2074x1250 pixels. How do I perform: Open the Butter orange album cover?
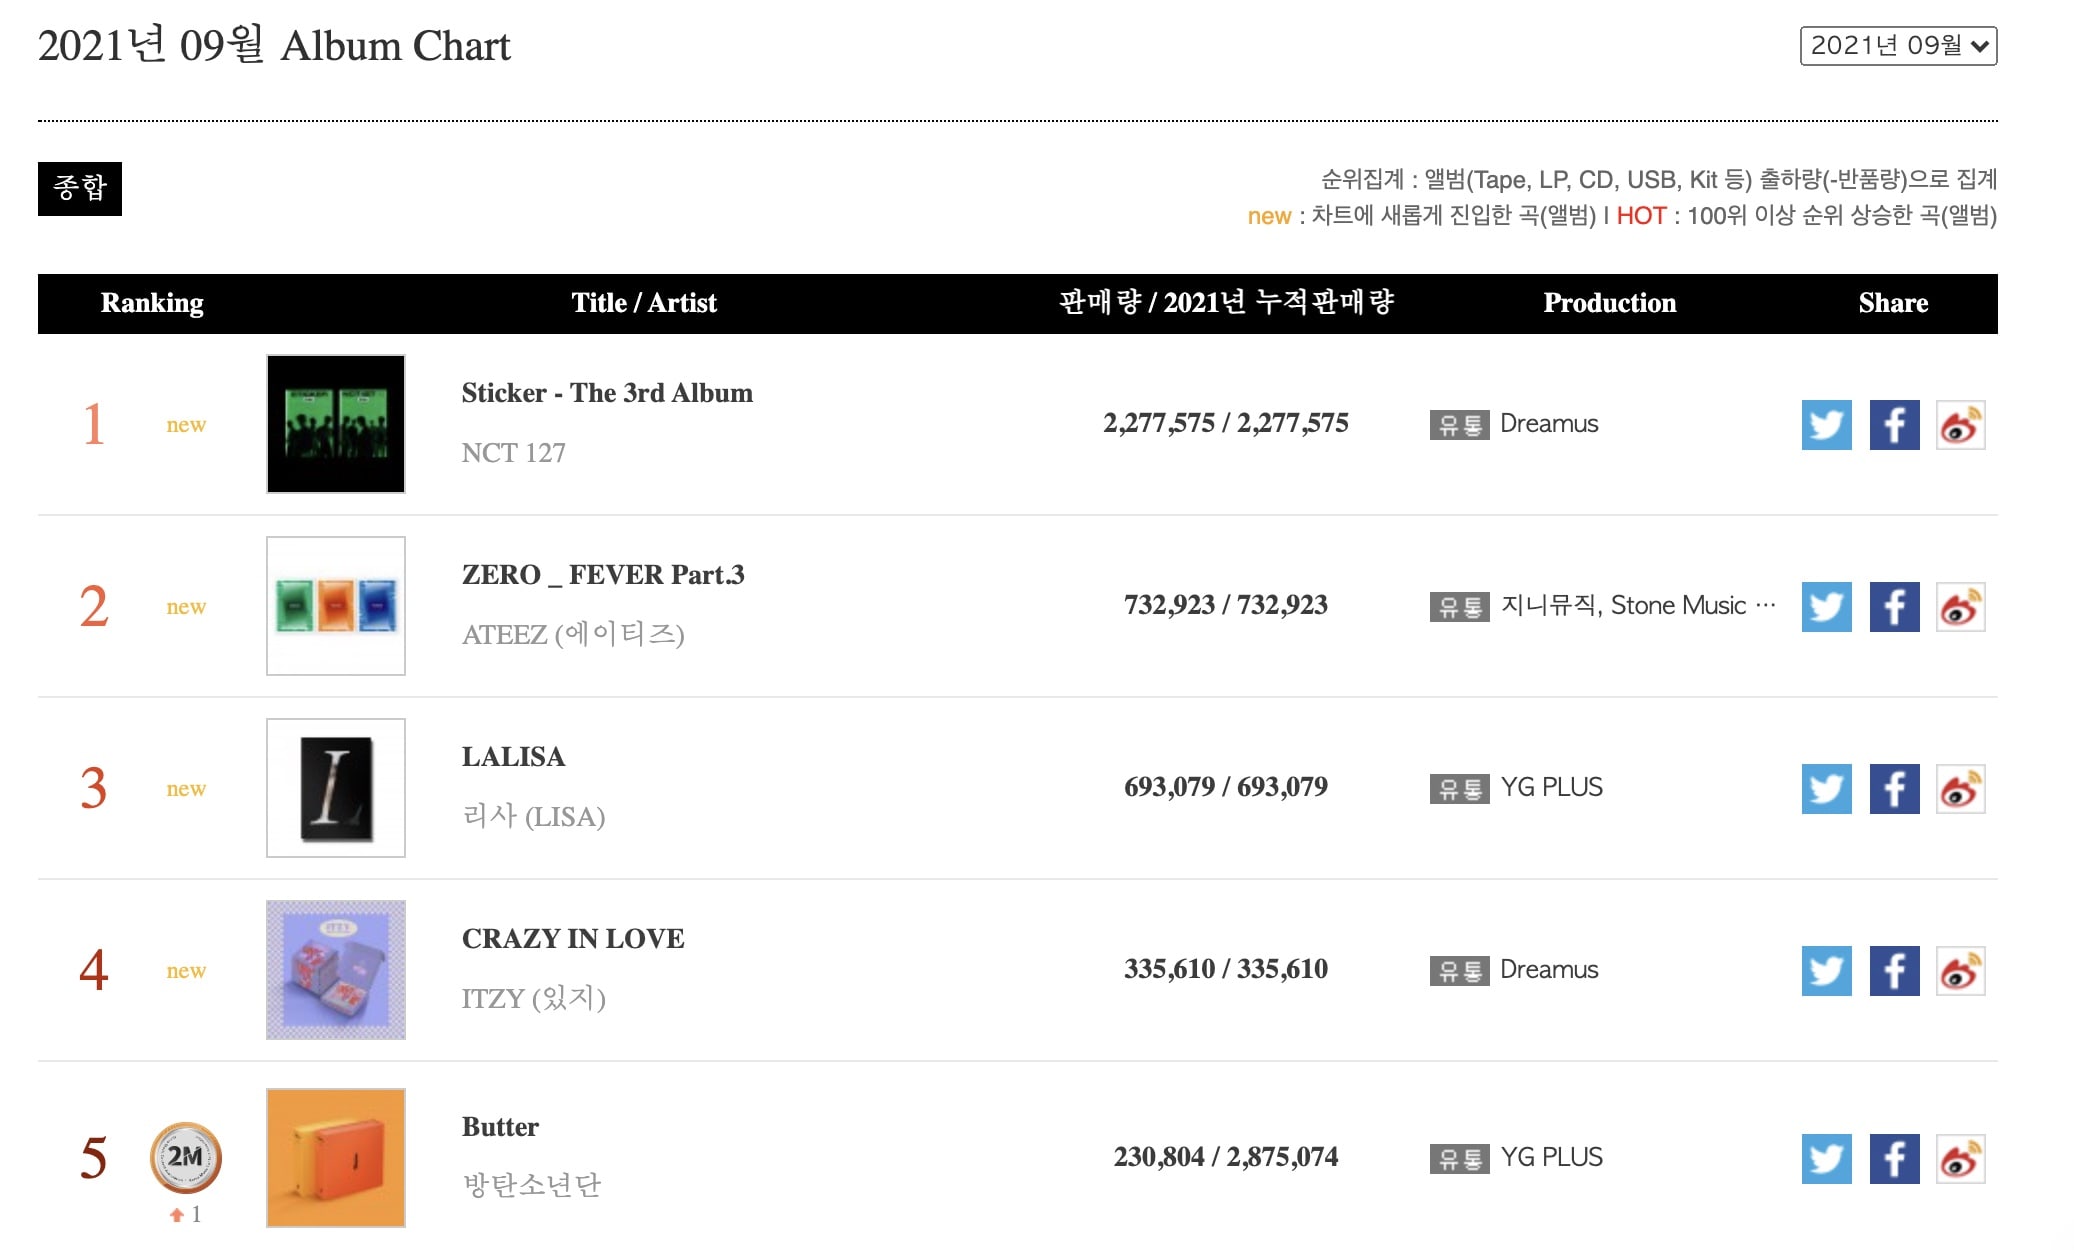[336, 1158]
